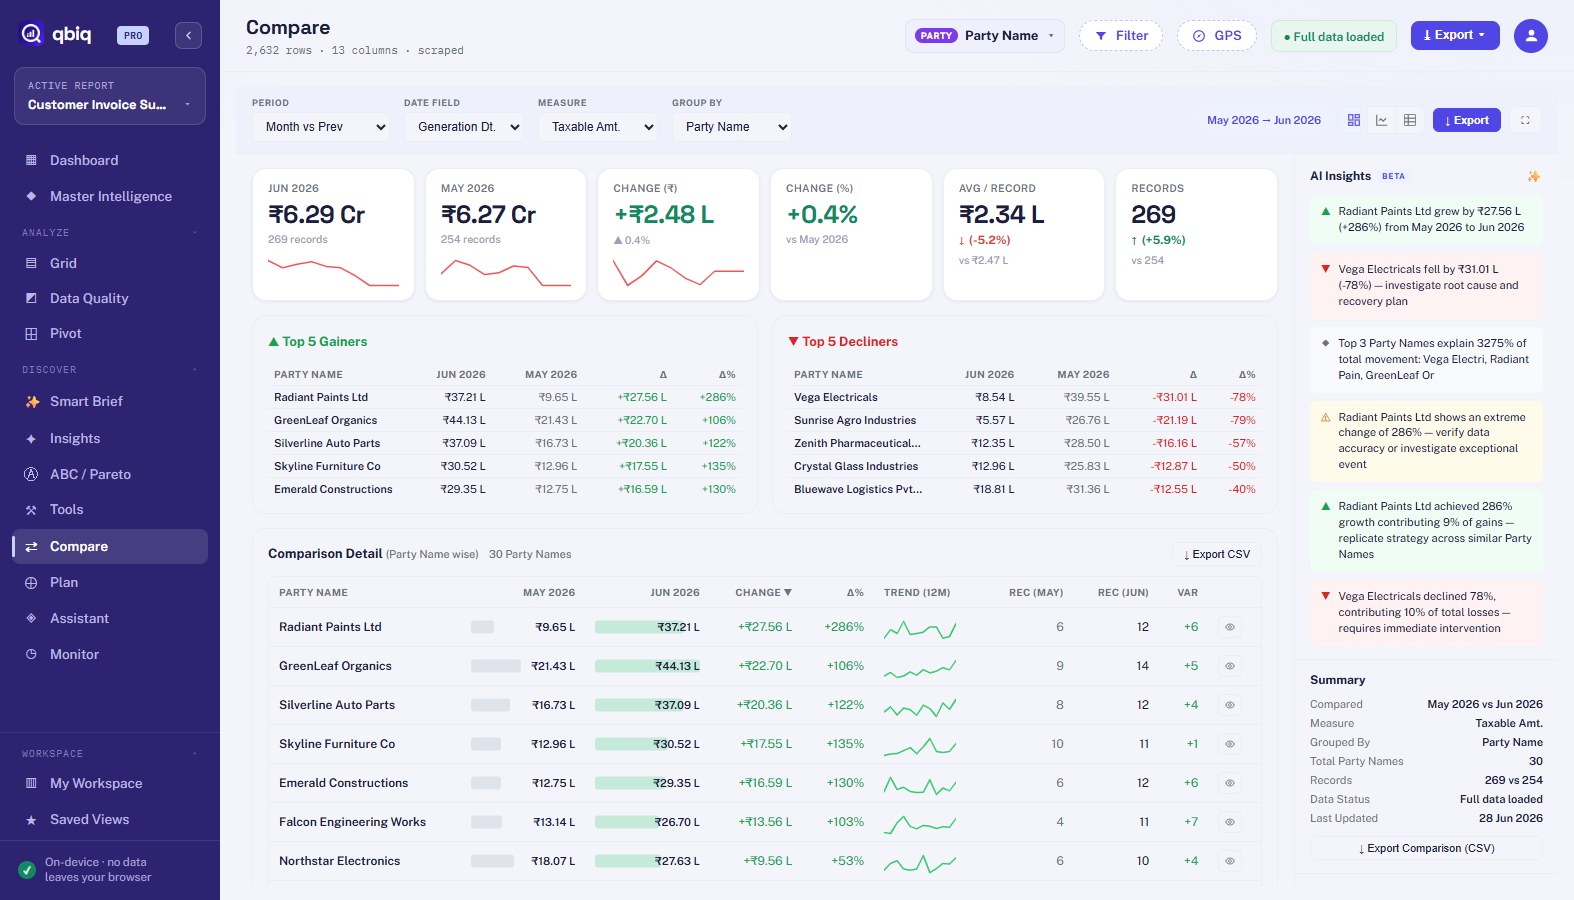
Task: Switch to the cards grid view icon
Action: coord(1354,120)
